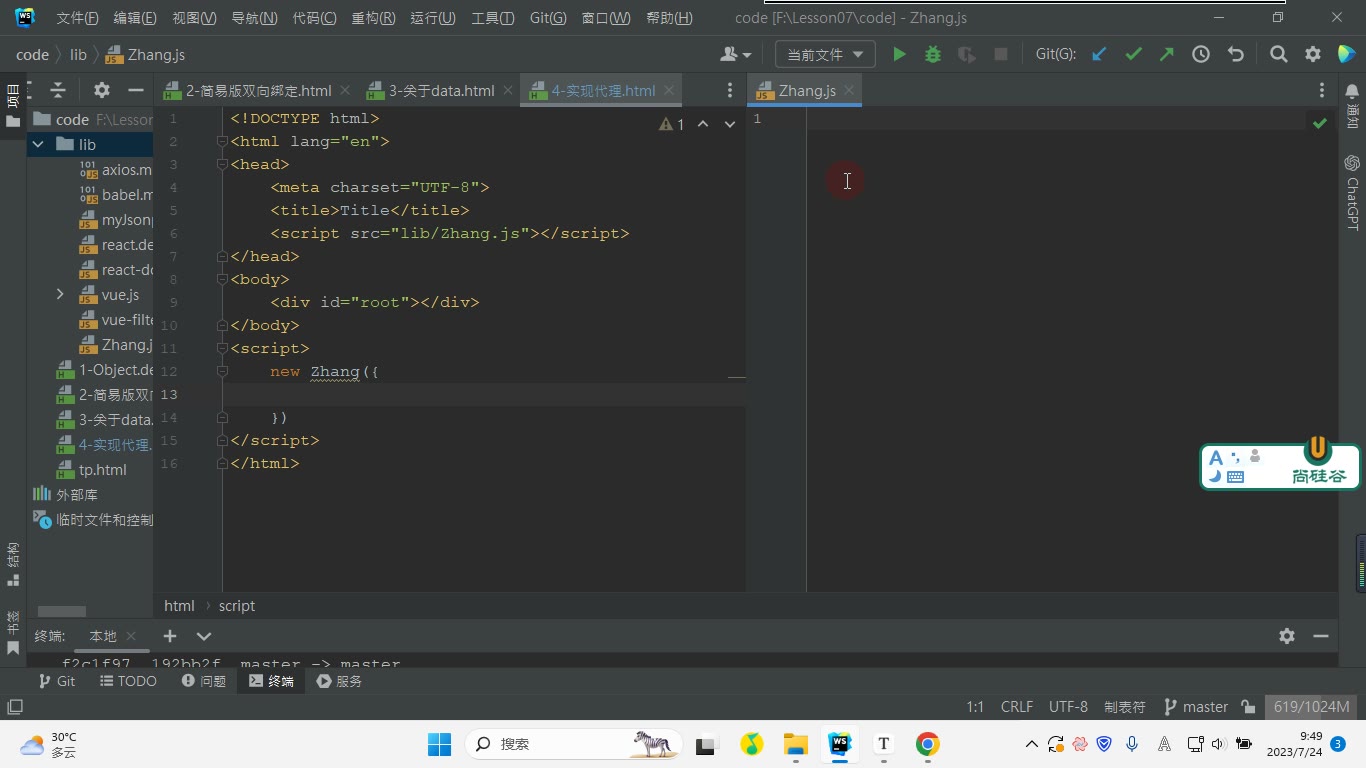Open Chrome from the taskbar
1366x768 pixels.
coord(927,744)
